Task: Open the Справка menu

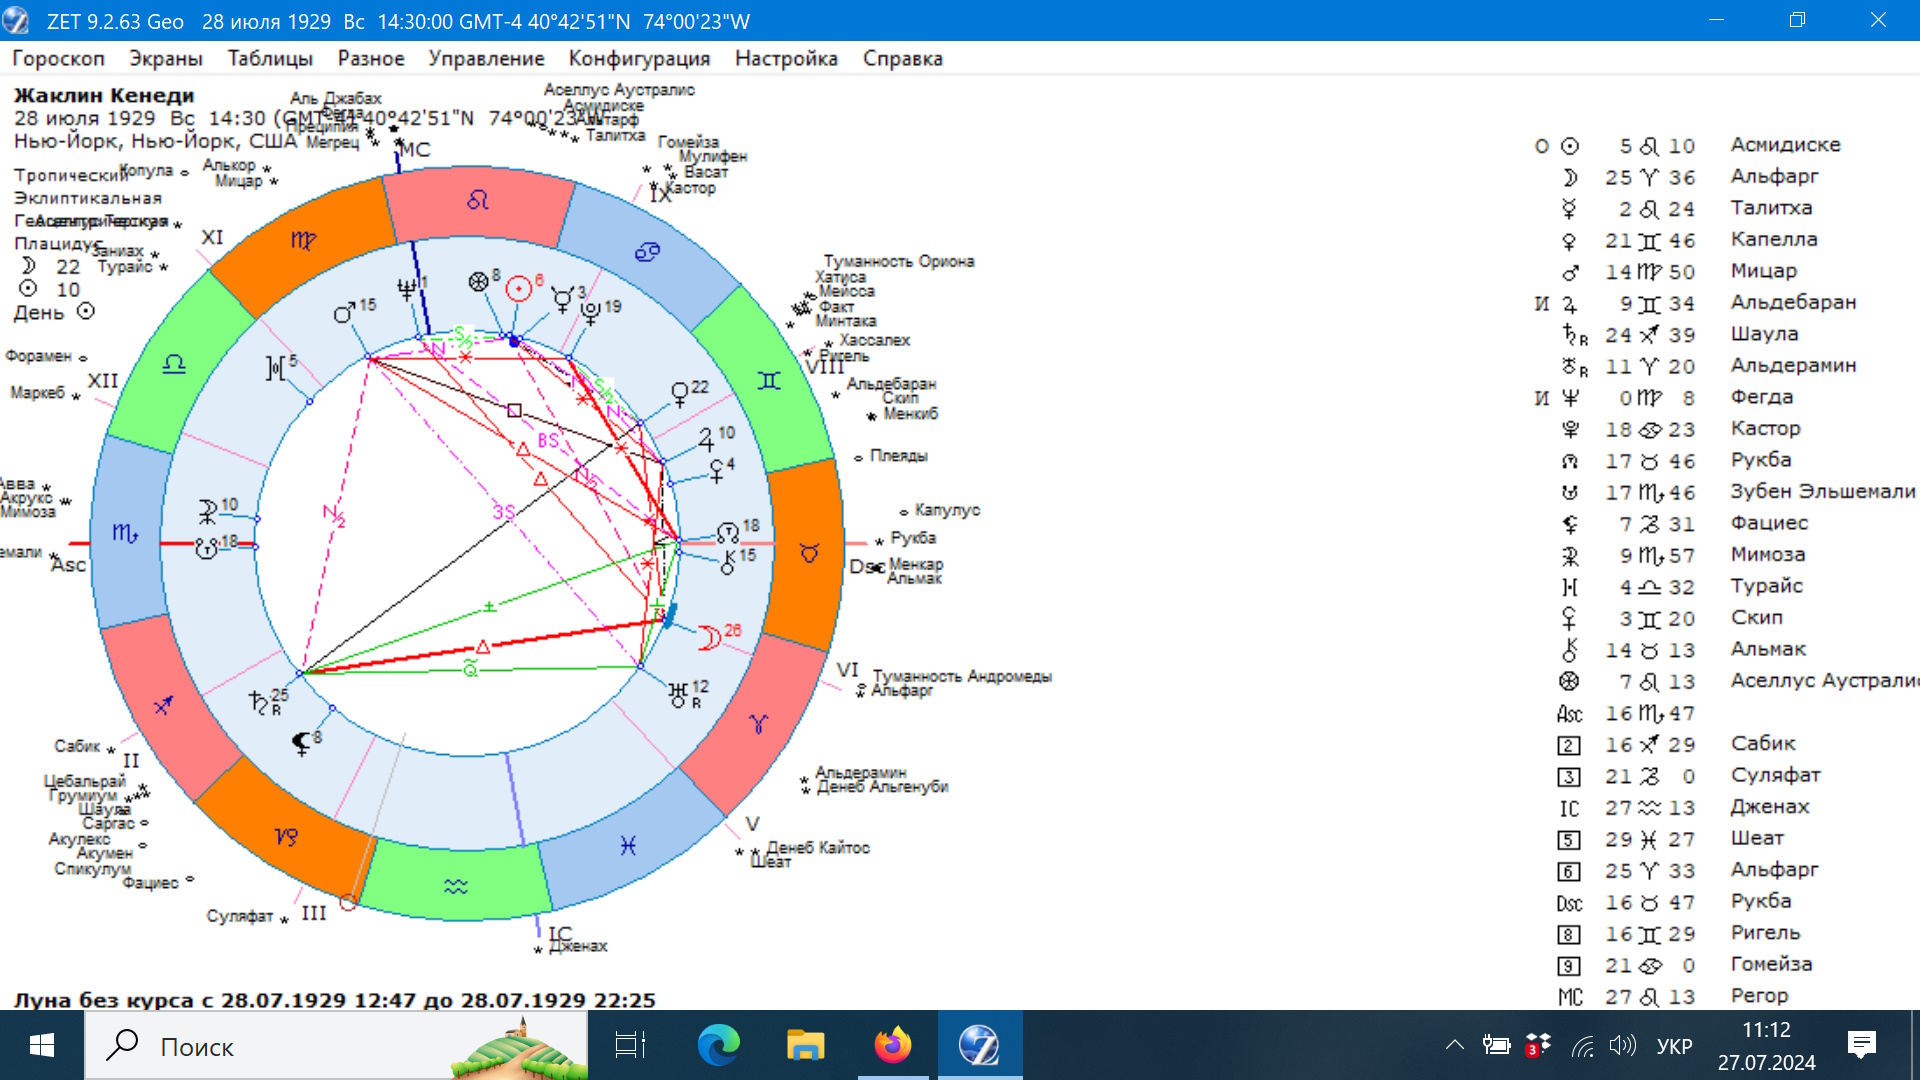Action: tap(902, 58)
